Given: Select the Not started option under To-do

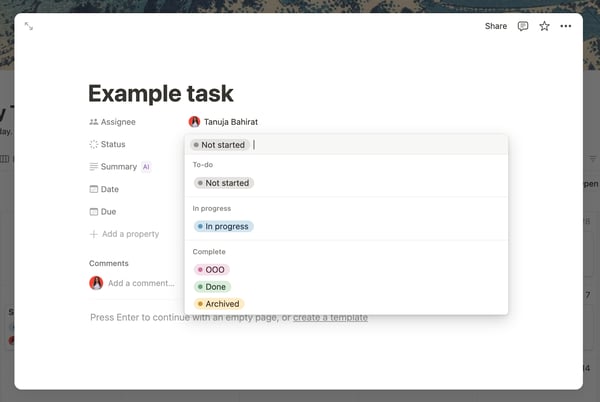Looking at the screenshot, I should (x=224, y=183).
